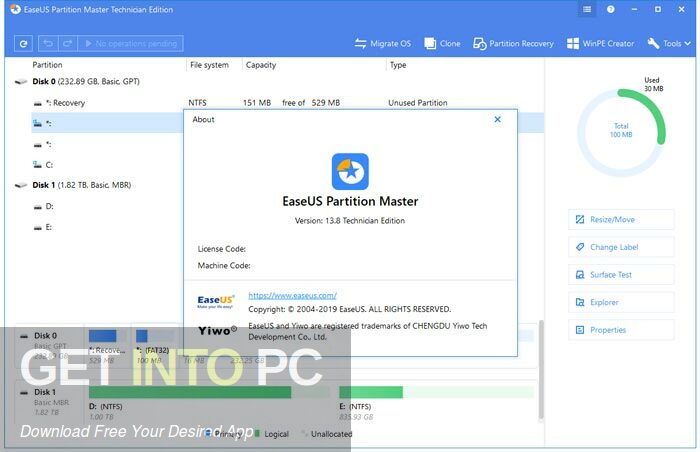This screenshot has width=700, height=452.
Task: Click the Undo arrow button
Action: (x=48, y=43)
